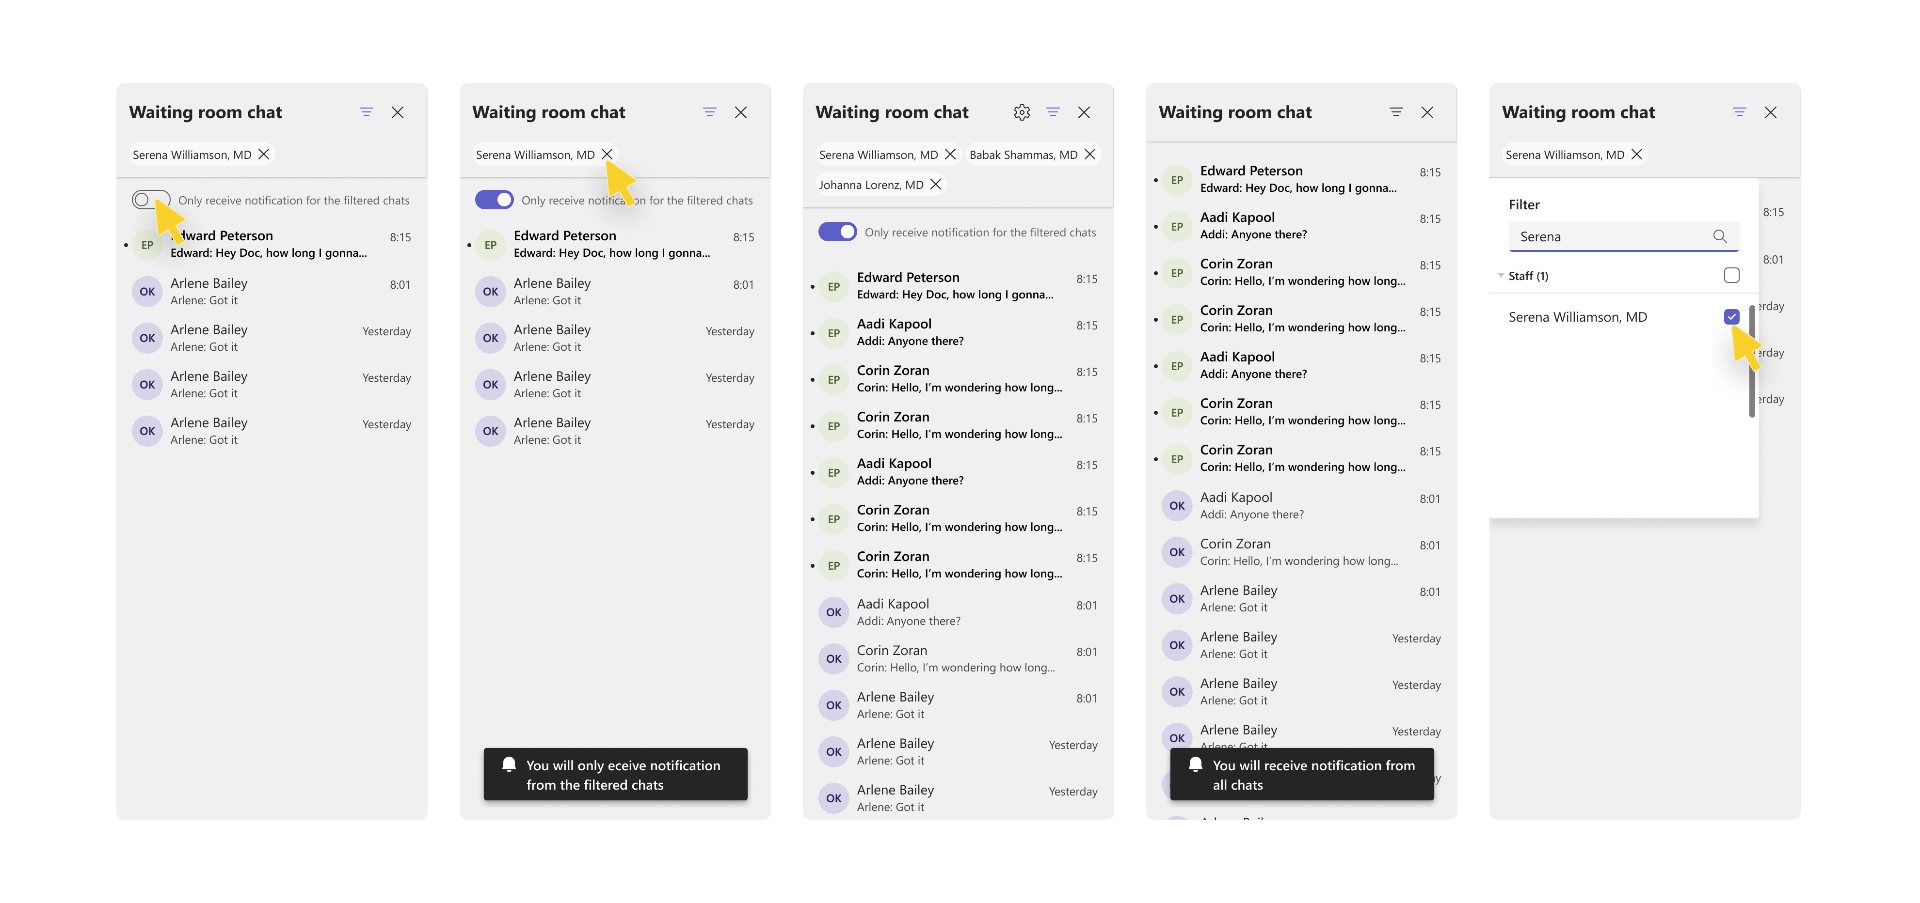Click OK avatar of Aadi Kapool 8:01 in gear panel

(834, 612)
